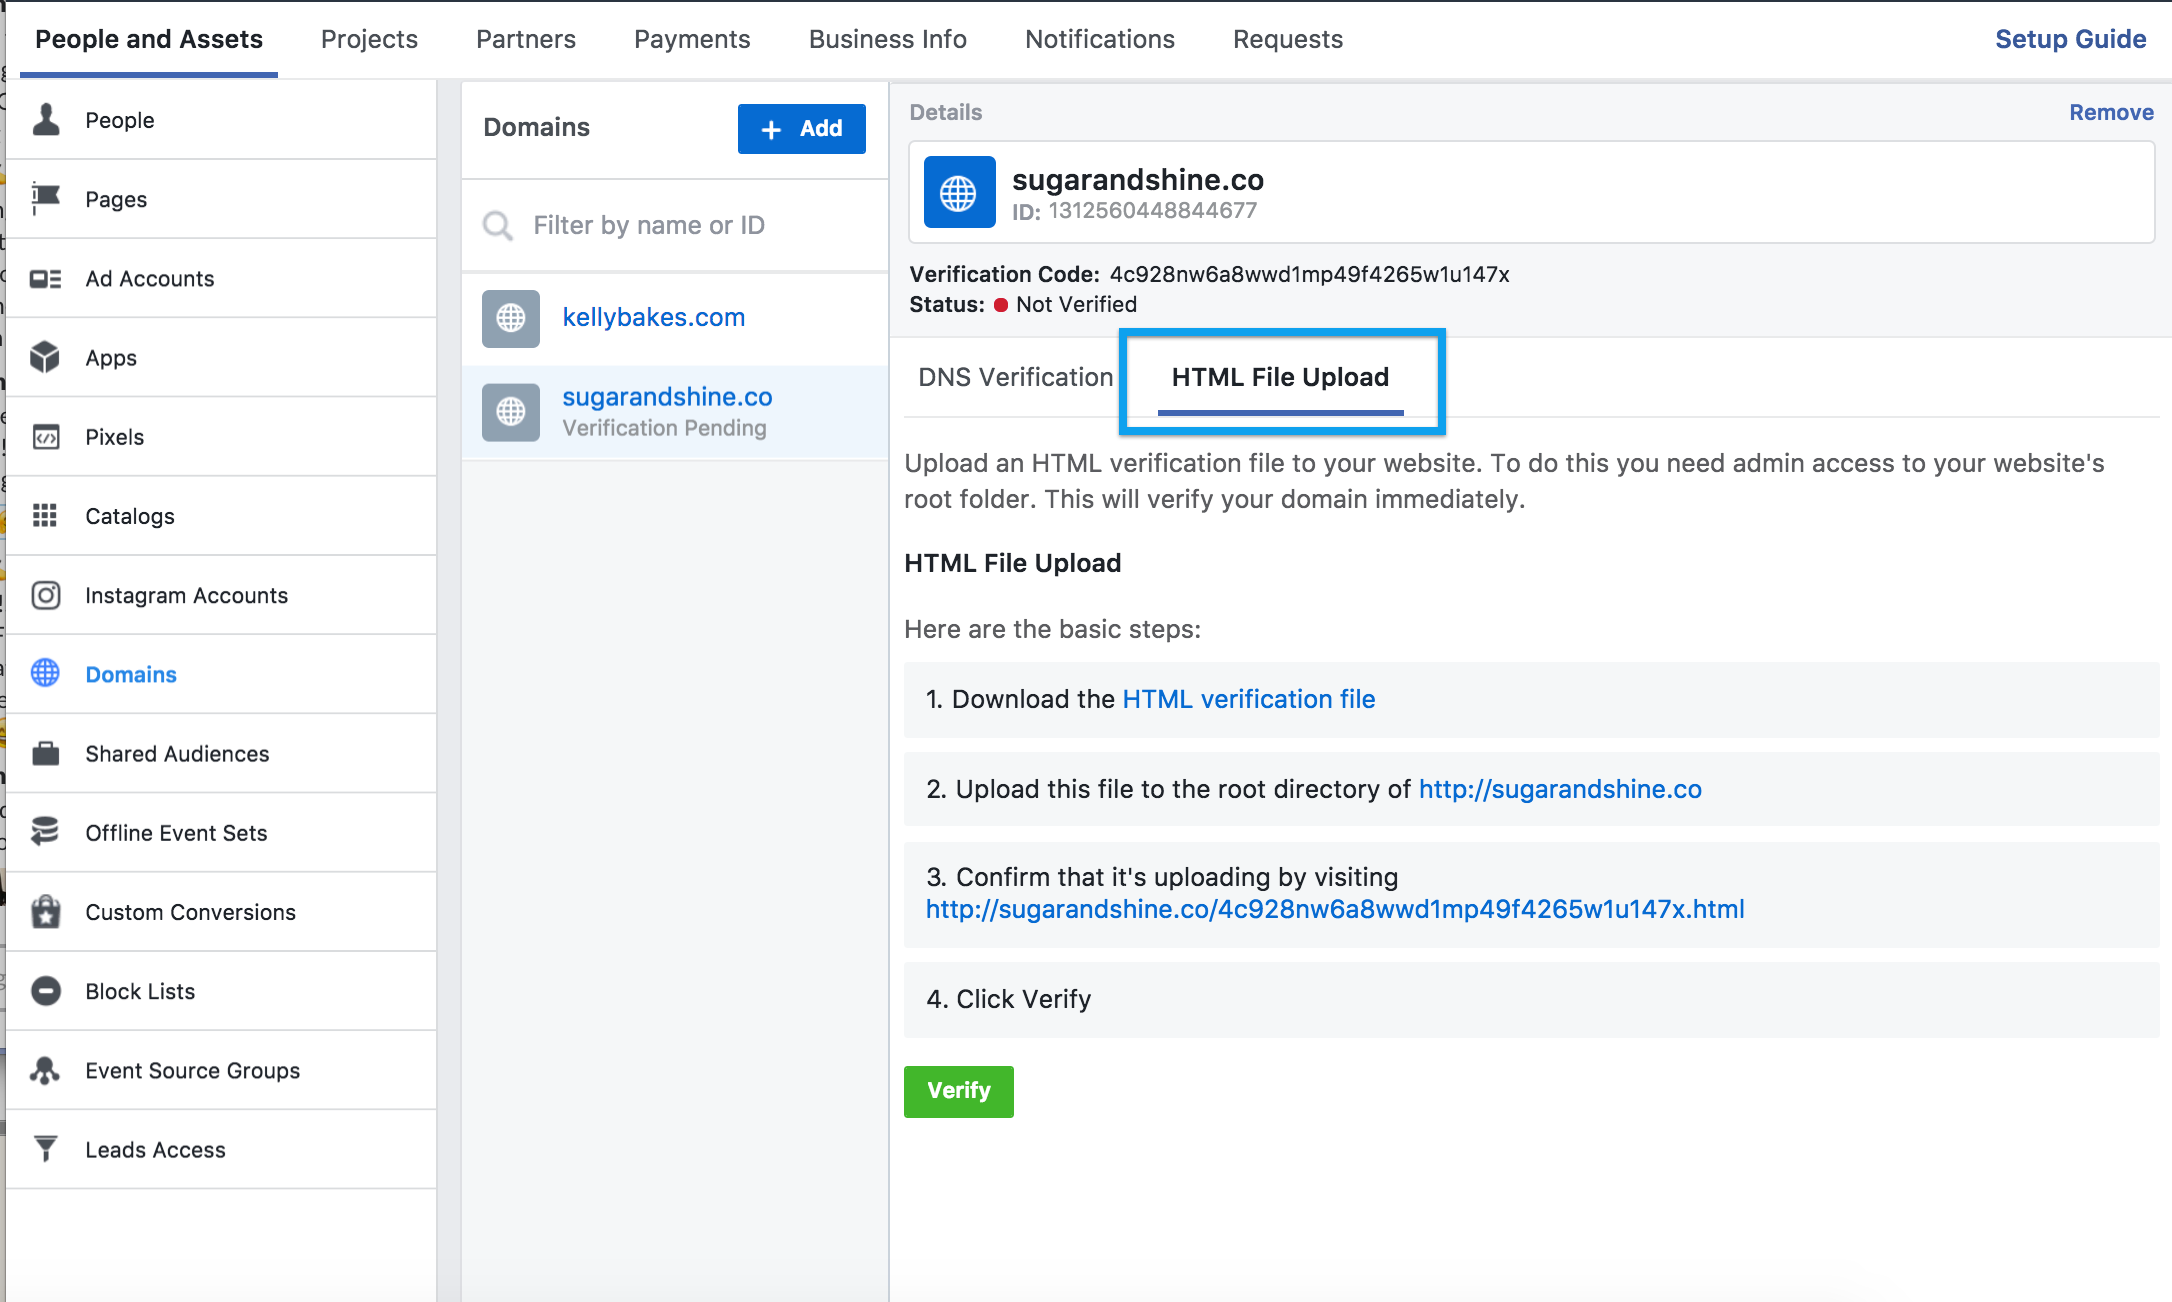Click the People silhouette icon in sidebar
2172x1302 pixels.
coord(46,120)
